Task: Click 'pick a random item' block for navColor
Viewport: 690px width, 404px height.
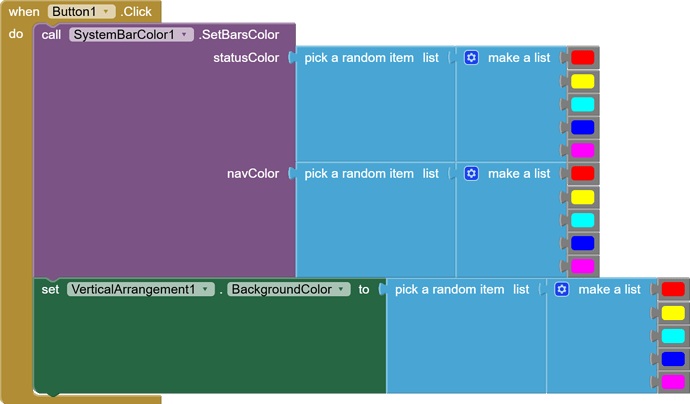Action: point(359,173)
